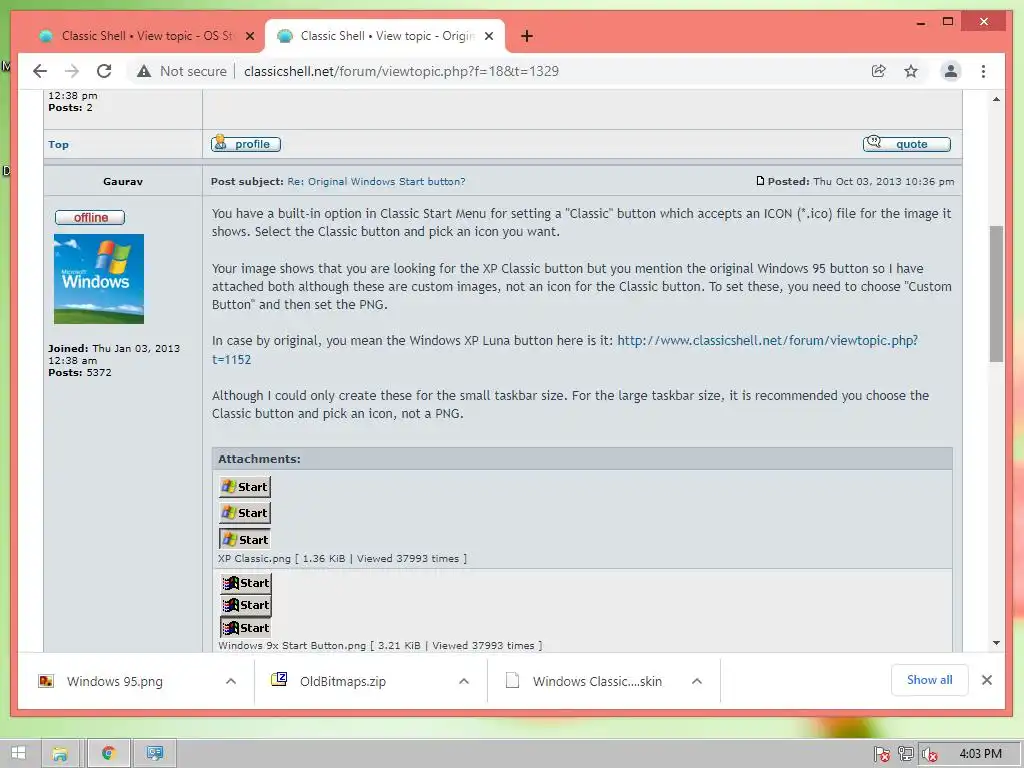This screenshot has height=768, width=1024.
Task: Click the 4:03 PM clock
Action: (x=980, y=754)
